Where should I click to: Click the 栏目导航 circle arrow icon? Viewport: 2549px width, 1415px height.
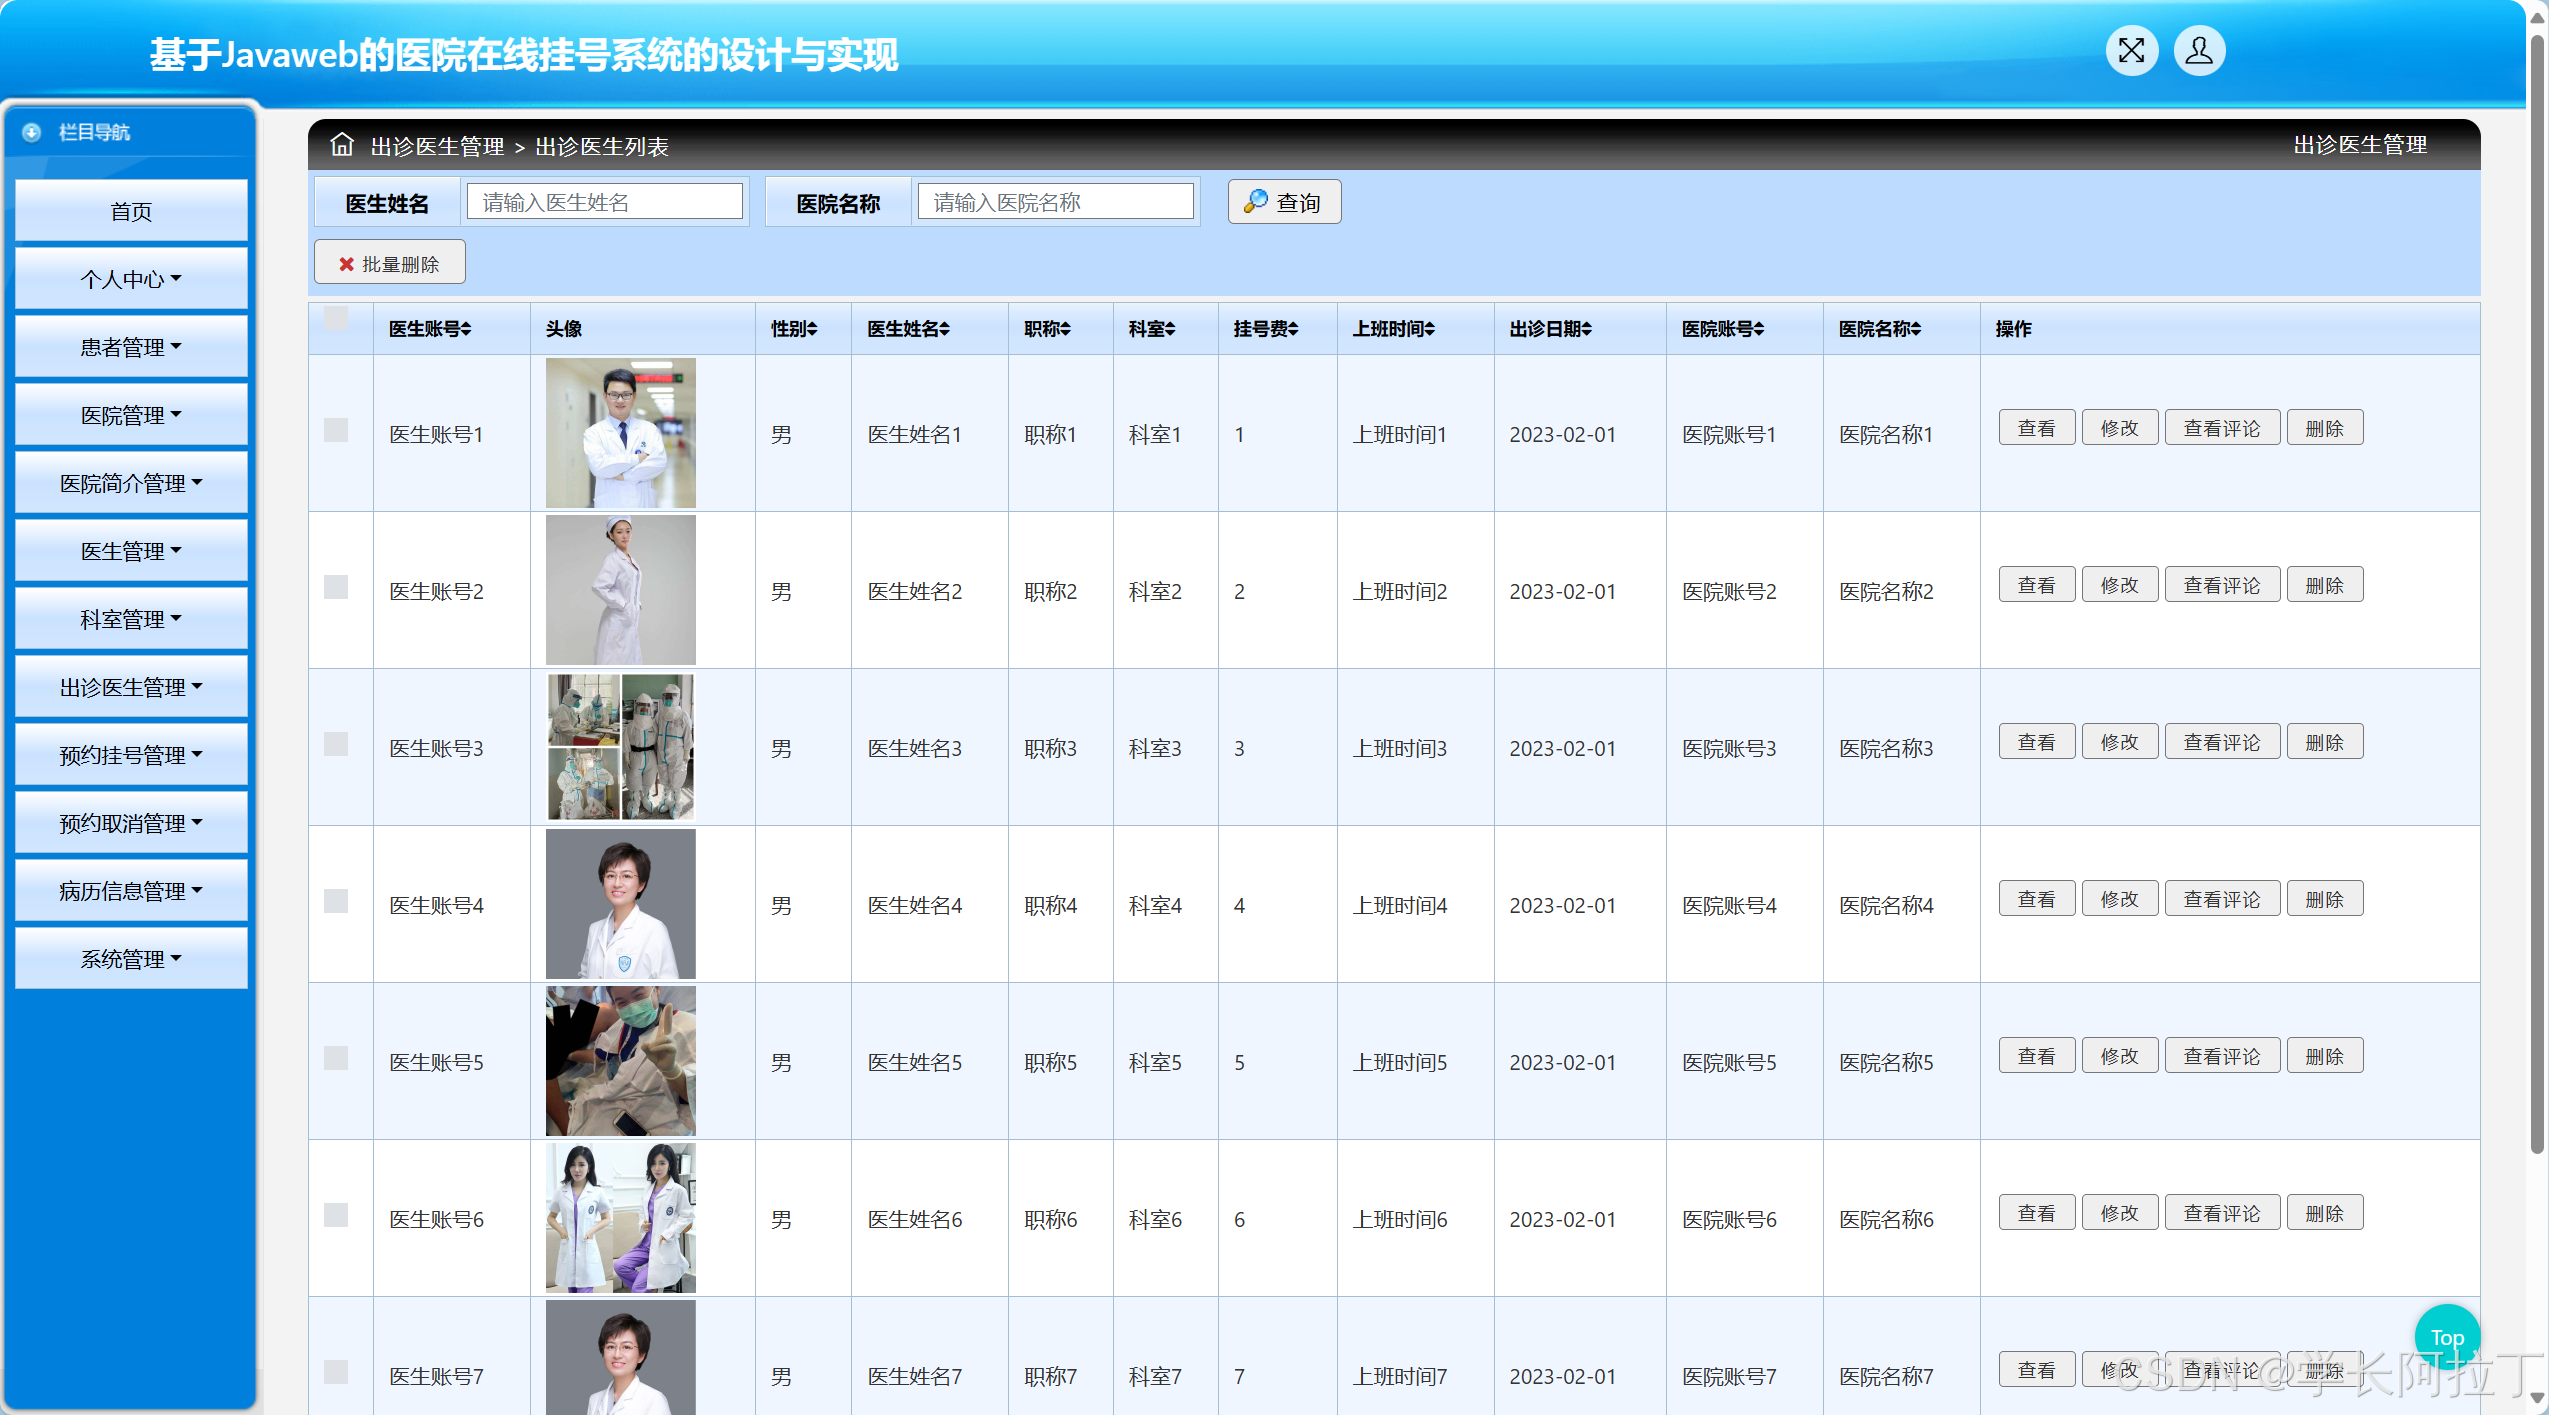[31, 132]
